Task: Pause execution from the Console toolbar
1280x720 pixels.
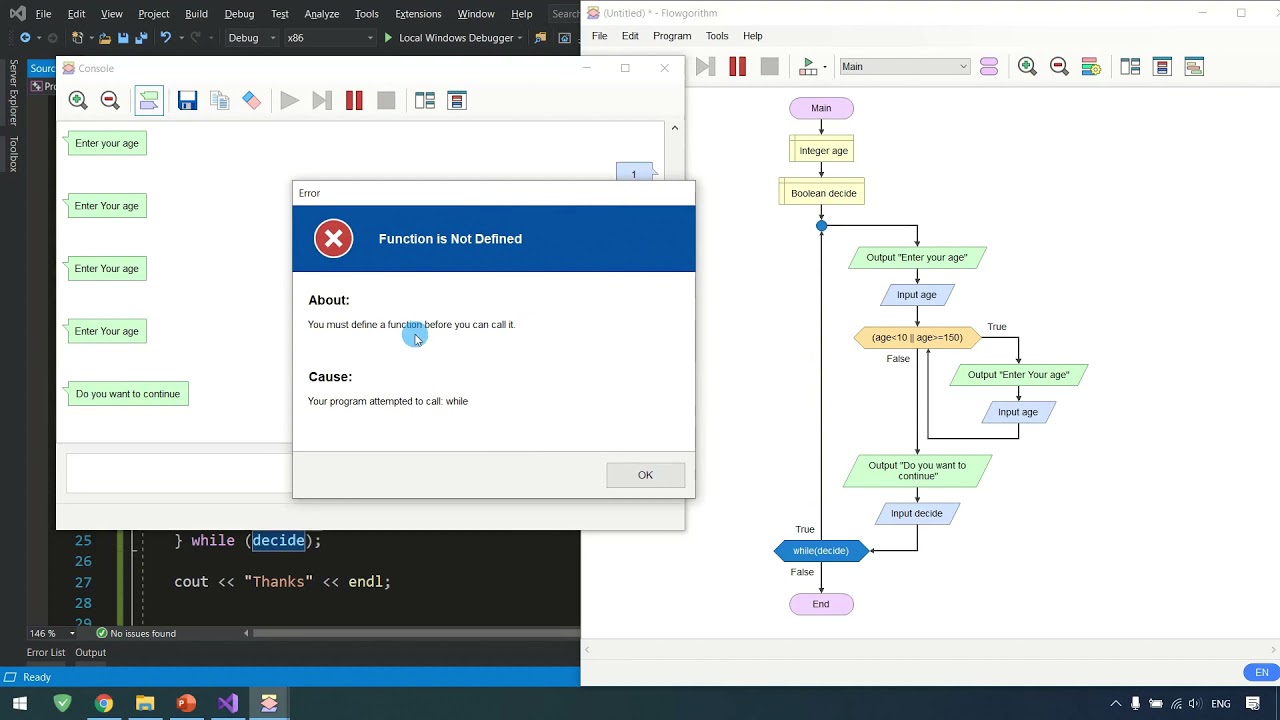Action: coord(354,100)
